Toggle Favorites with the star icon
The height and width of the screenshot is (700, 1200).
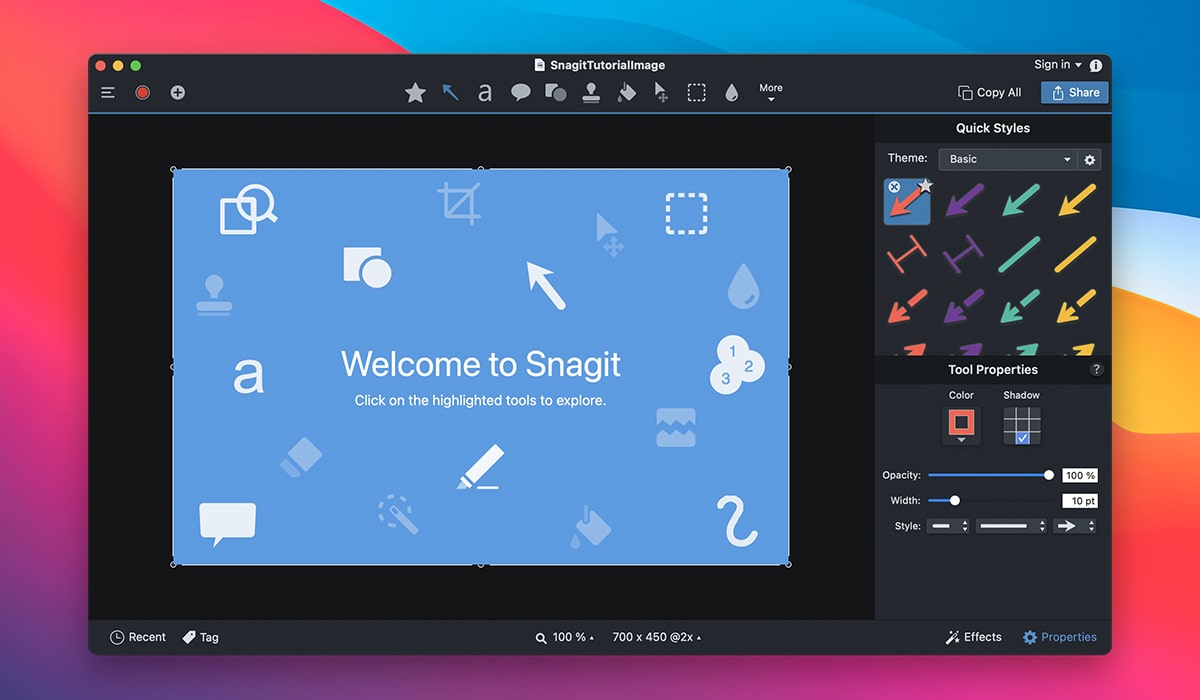pos(415,92)
